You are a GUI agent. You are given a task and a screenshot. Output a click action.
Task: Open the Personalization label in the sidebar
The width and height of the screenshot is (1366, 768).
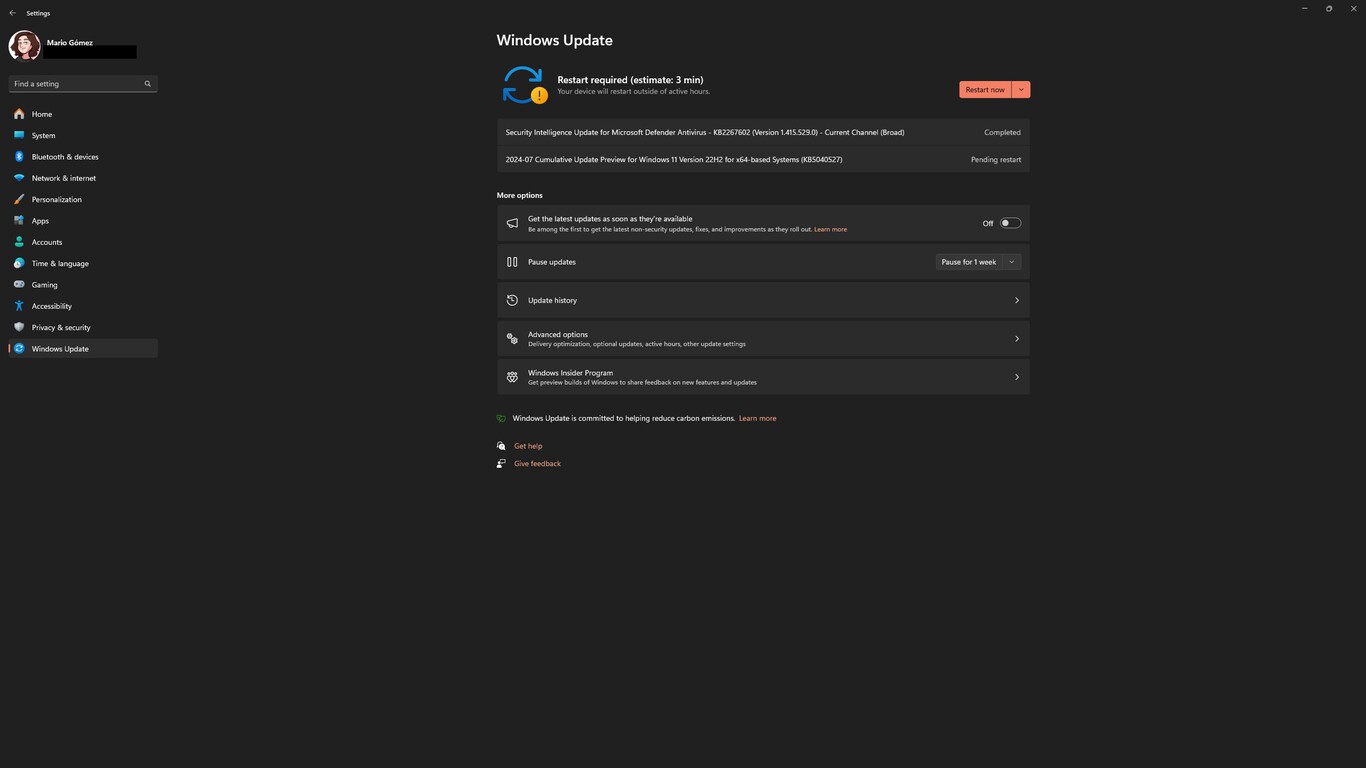57,200
